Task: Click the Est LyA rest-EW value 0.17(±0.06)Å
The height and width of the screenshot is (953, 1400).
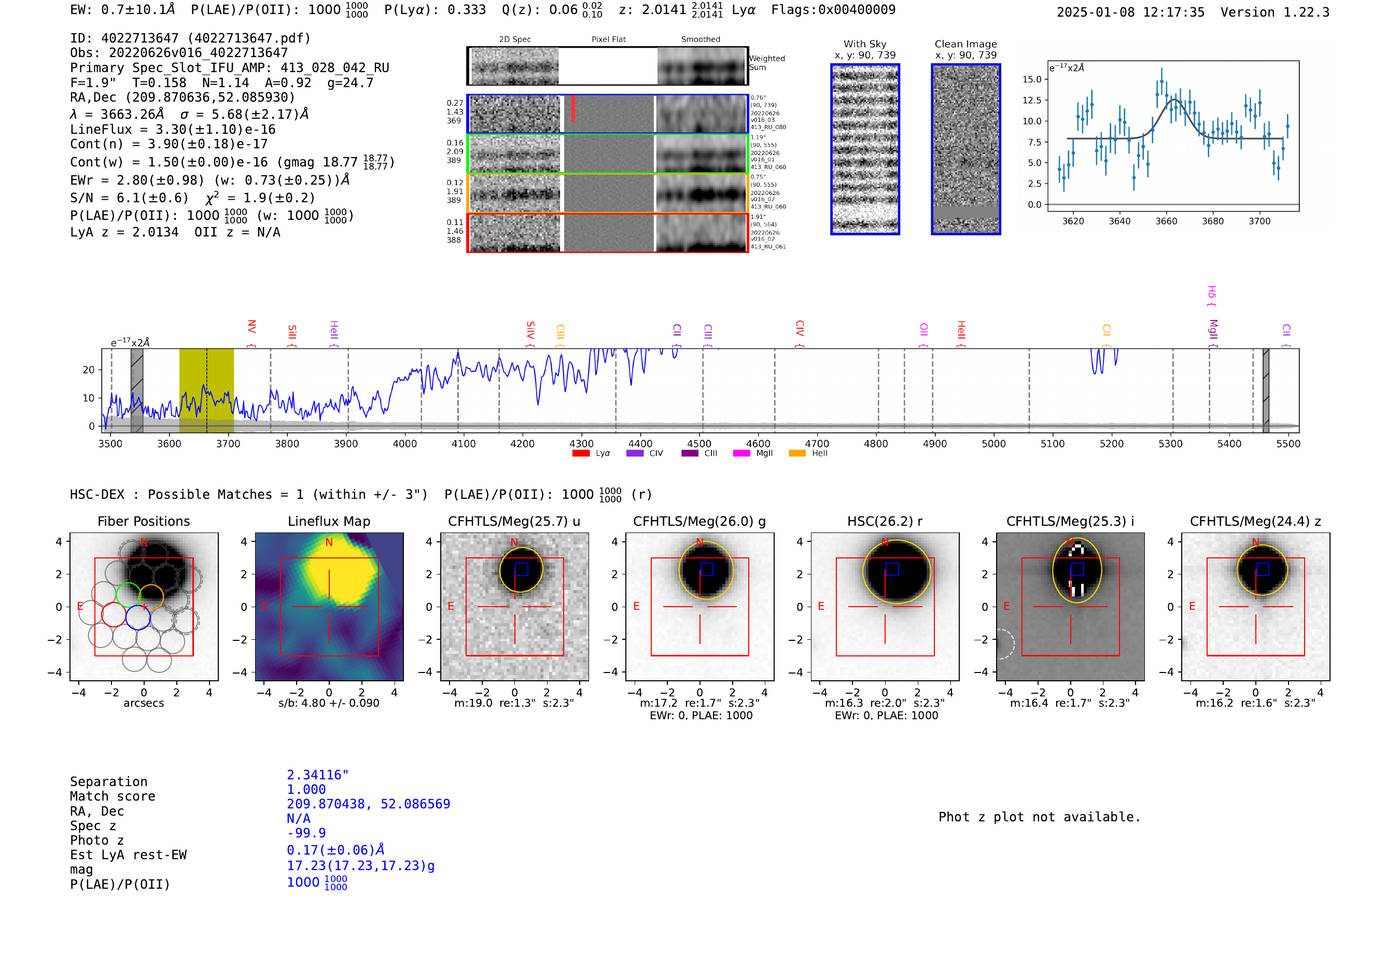Action: [336, 850]
